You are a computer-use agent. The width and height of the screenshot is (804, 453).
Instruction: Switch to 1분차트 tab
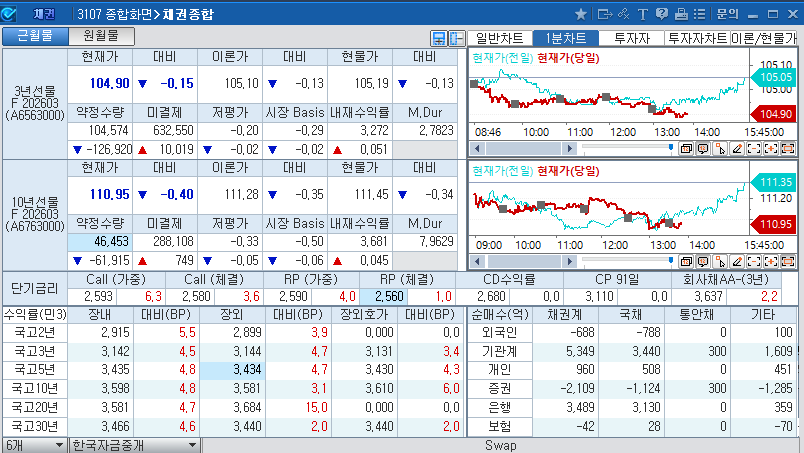[566, 38]
